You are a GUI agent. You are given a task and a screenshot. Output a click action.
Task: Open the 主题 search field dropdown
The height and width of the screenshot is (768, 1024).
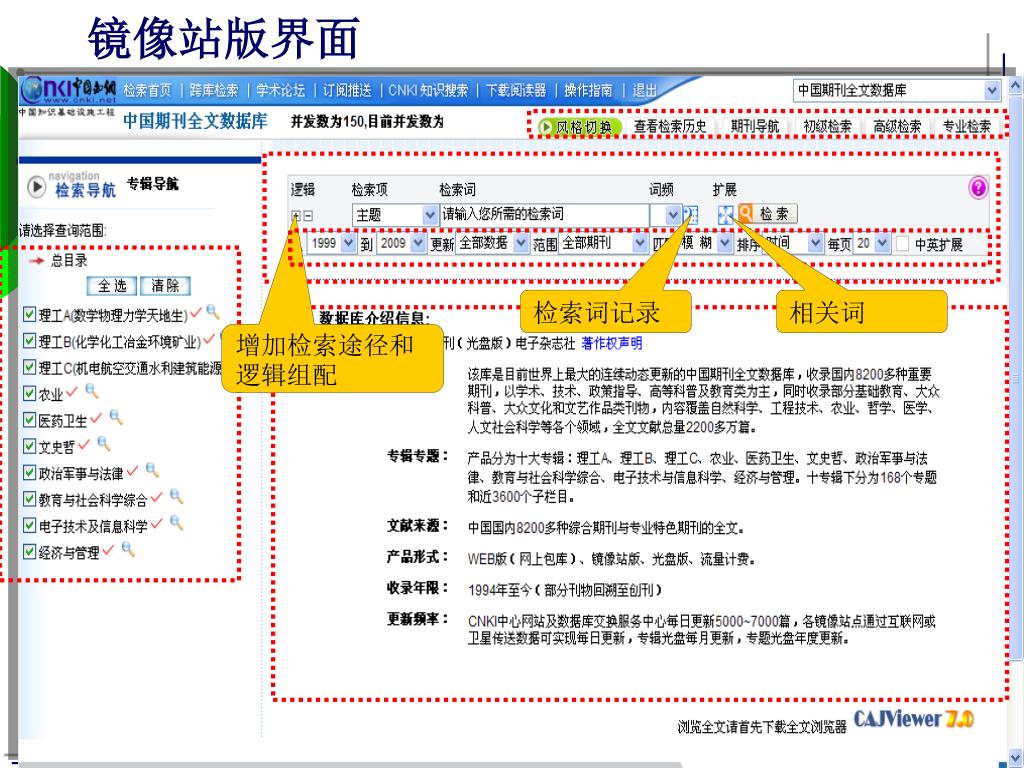(395, 215)
